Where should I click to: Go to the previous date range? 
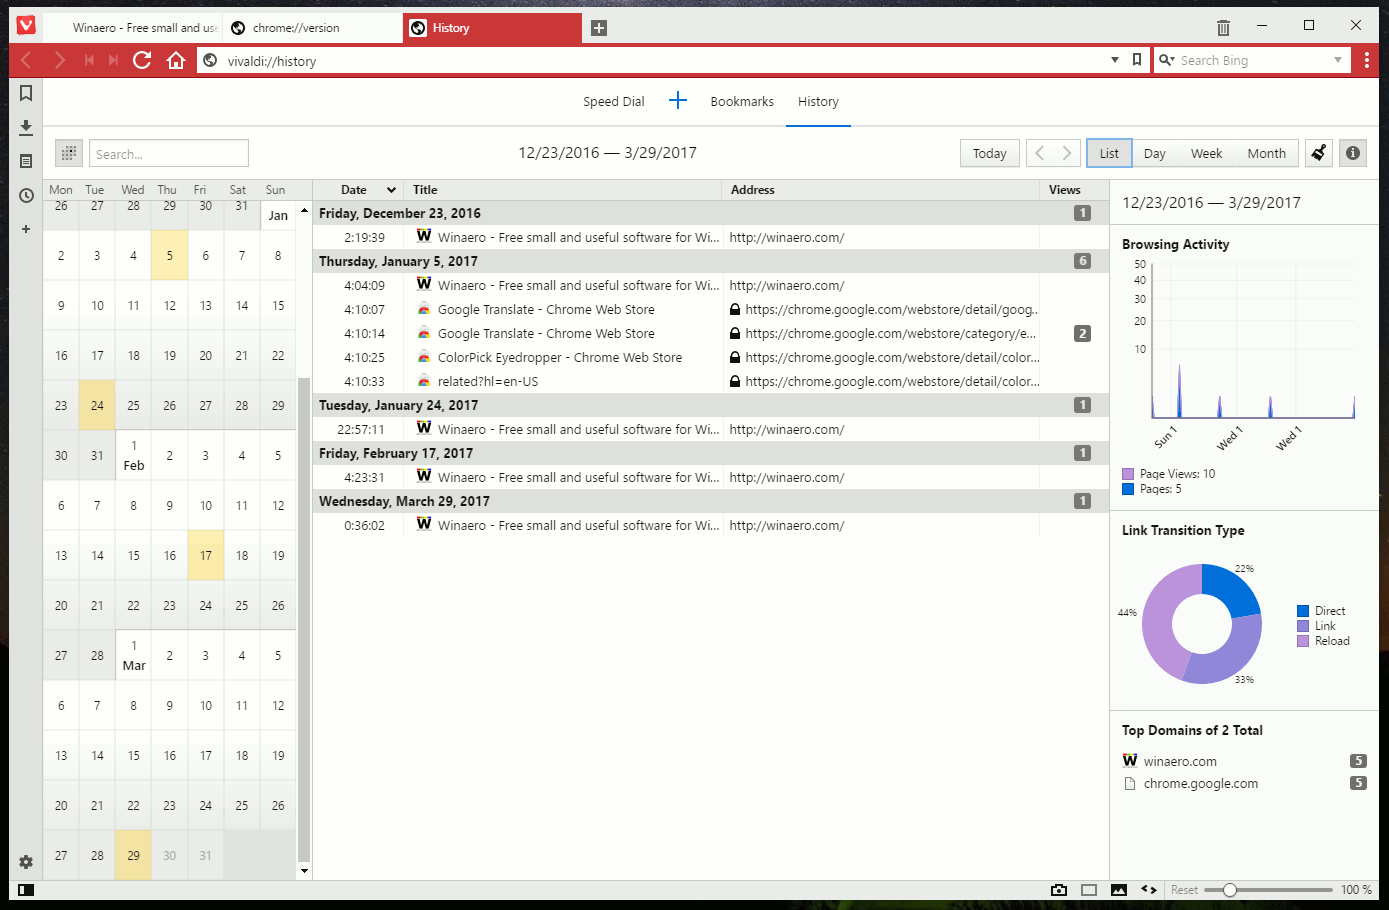(1040, 153)
